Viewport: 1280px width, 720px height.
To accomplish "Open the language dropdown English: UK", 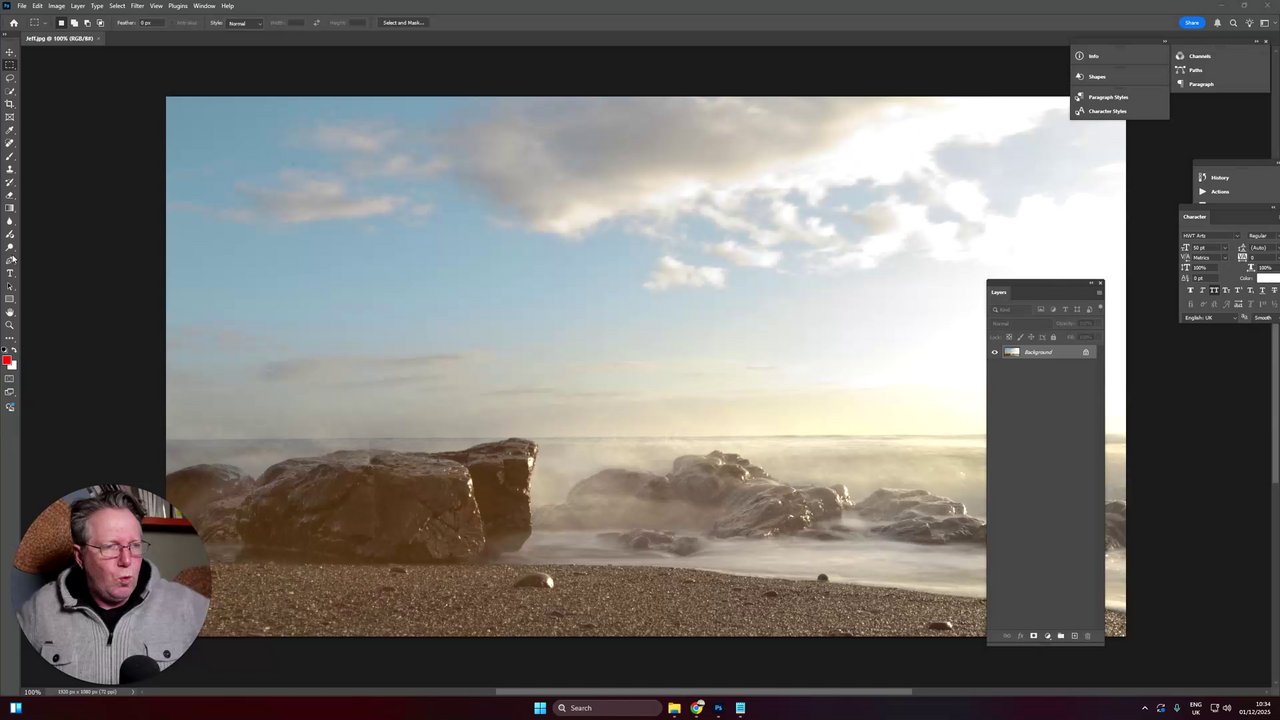I will [x=1210, y=318].
